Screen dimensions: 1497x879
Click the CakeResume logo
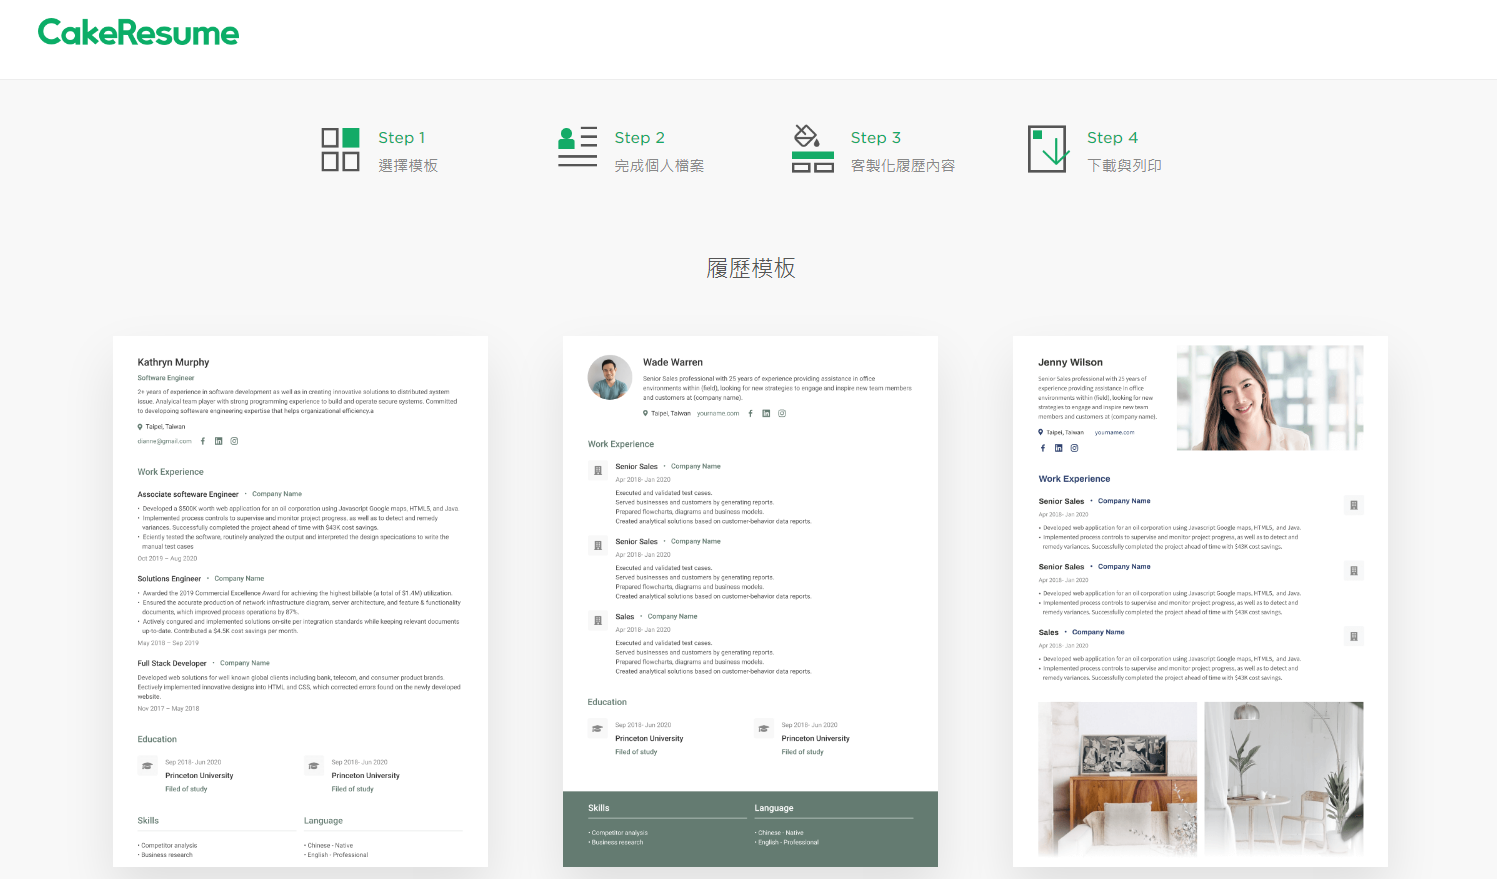coord(138,33)
